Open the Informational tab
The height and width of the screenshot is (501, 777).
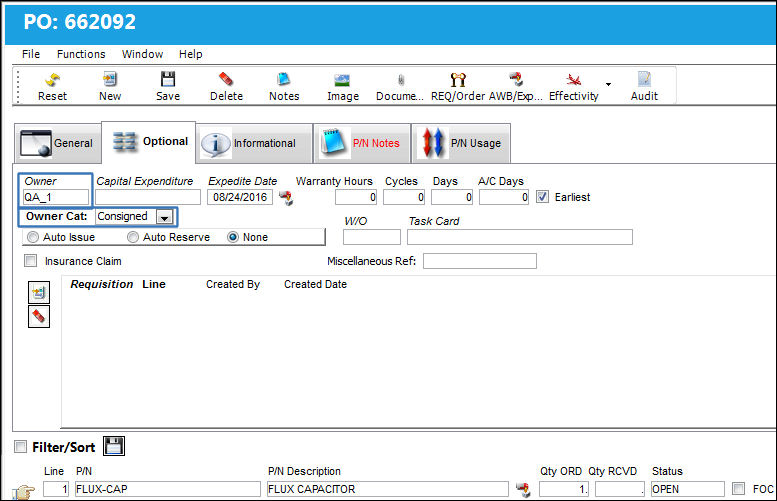point(254,143)
